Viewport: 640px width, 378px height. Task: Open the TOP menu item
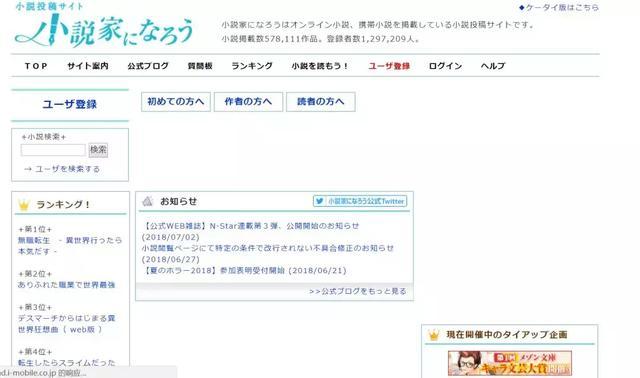point(36,66)
